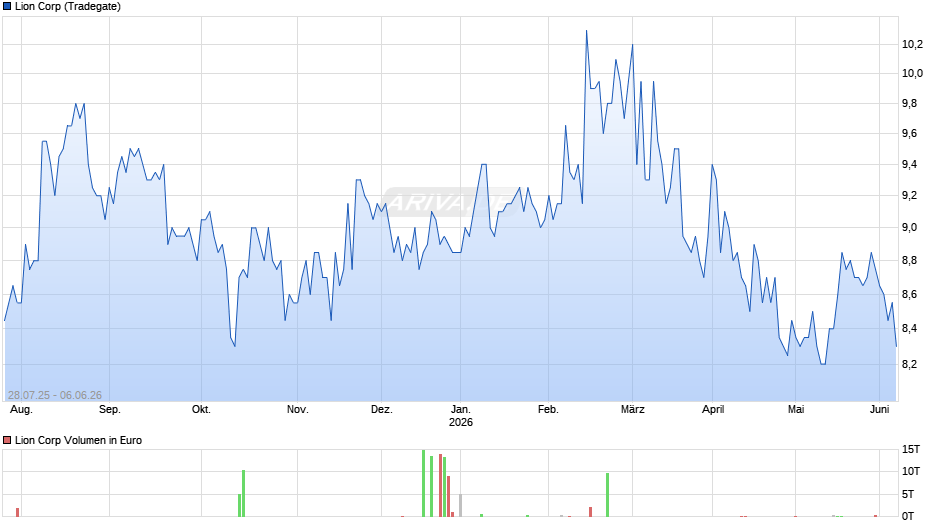Click the '8,2' price axis value
This screenshot has width=940, height=526.
tap(909, 365)
